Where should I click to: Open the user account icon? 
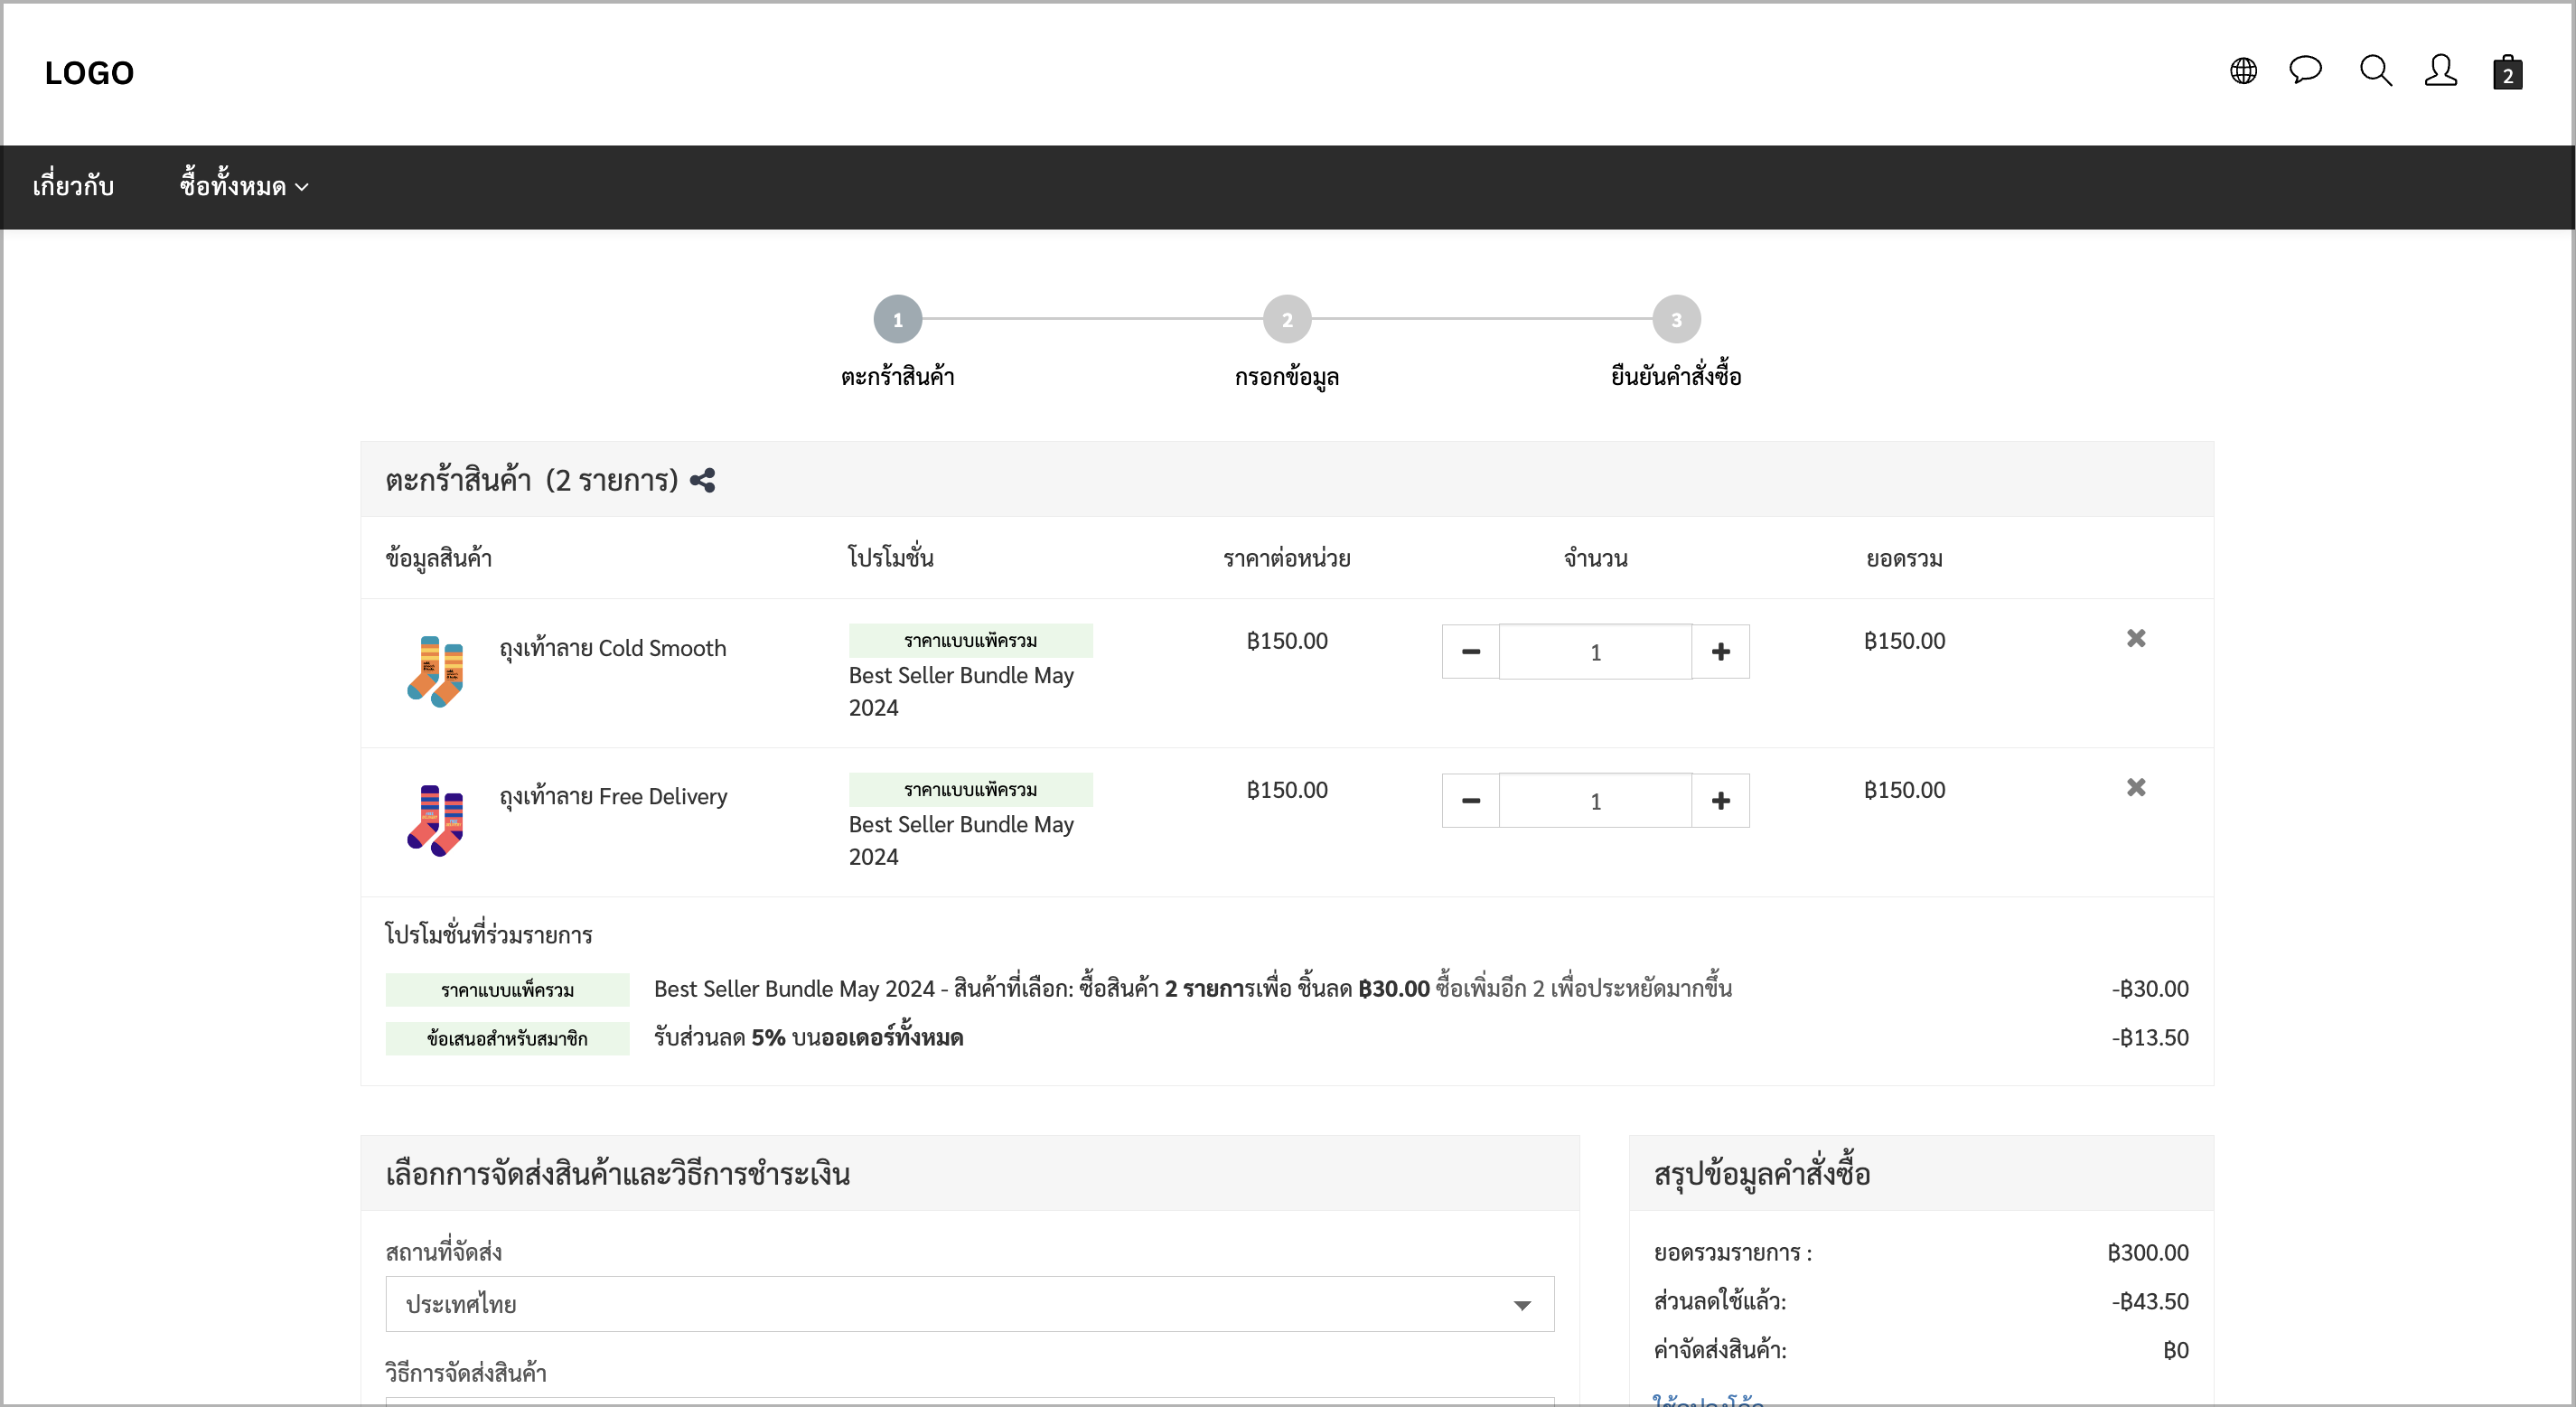coord(2440,71)
